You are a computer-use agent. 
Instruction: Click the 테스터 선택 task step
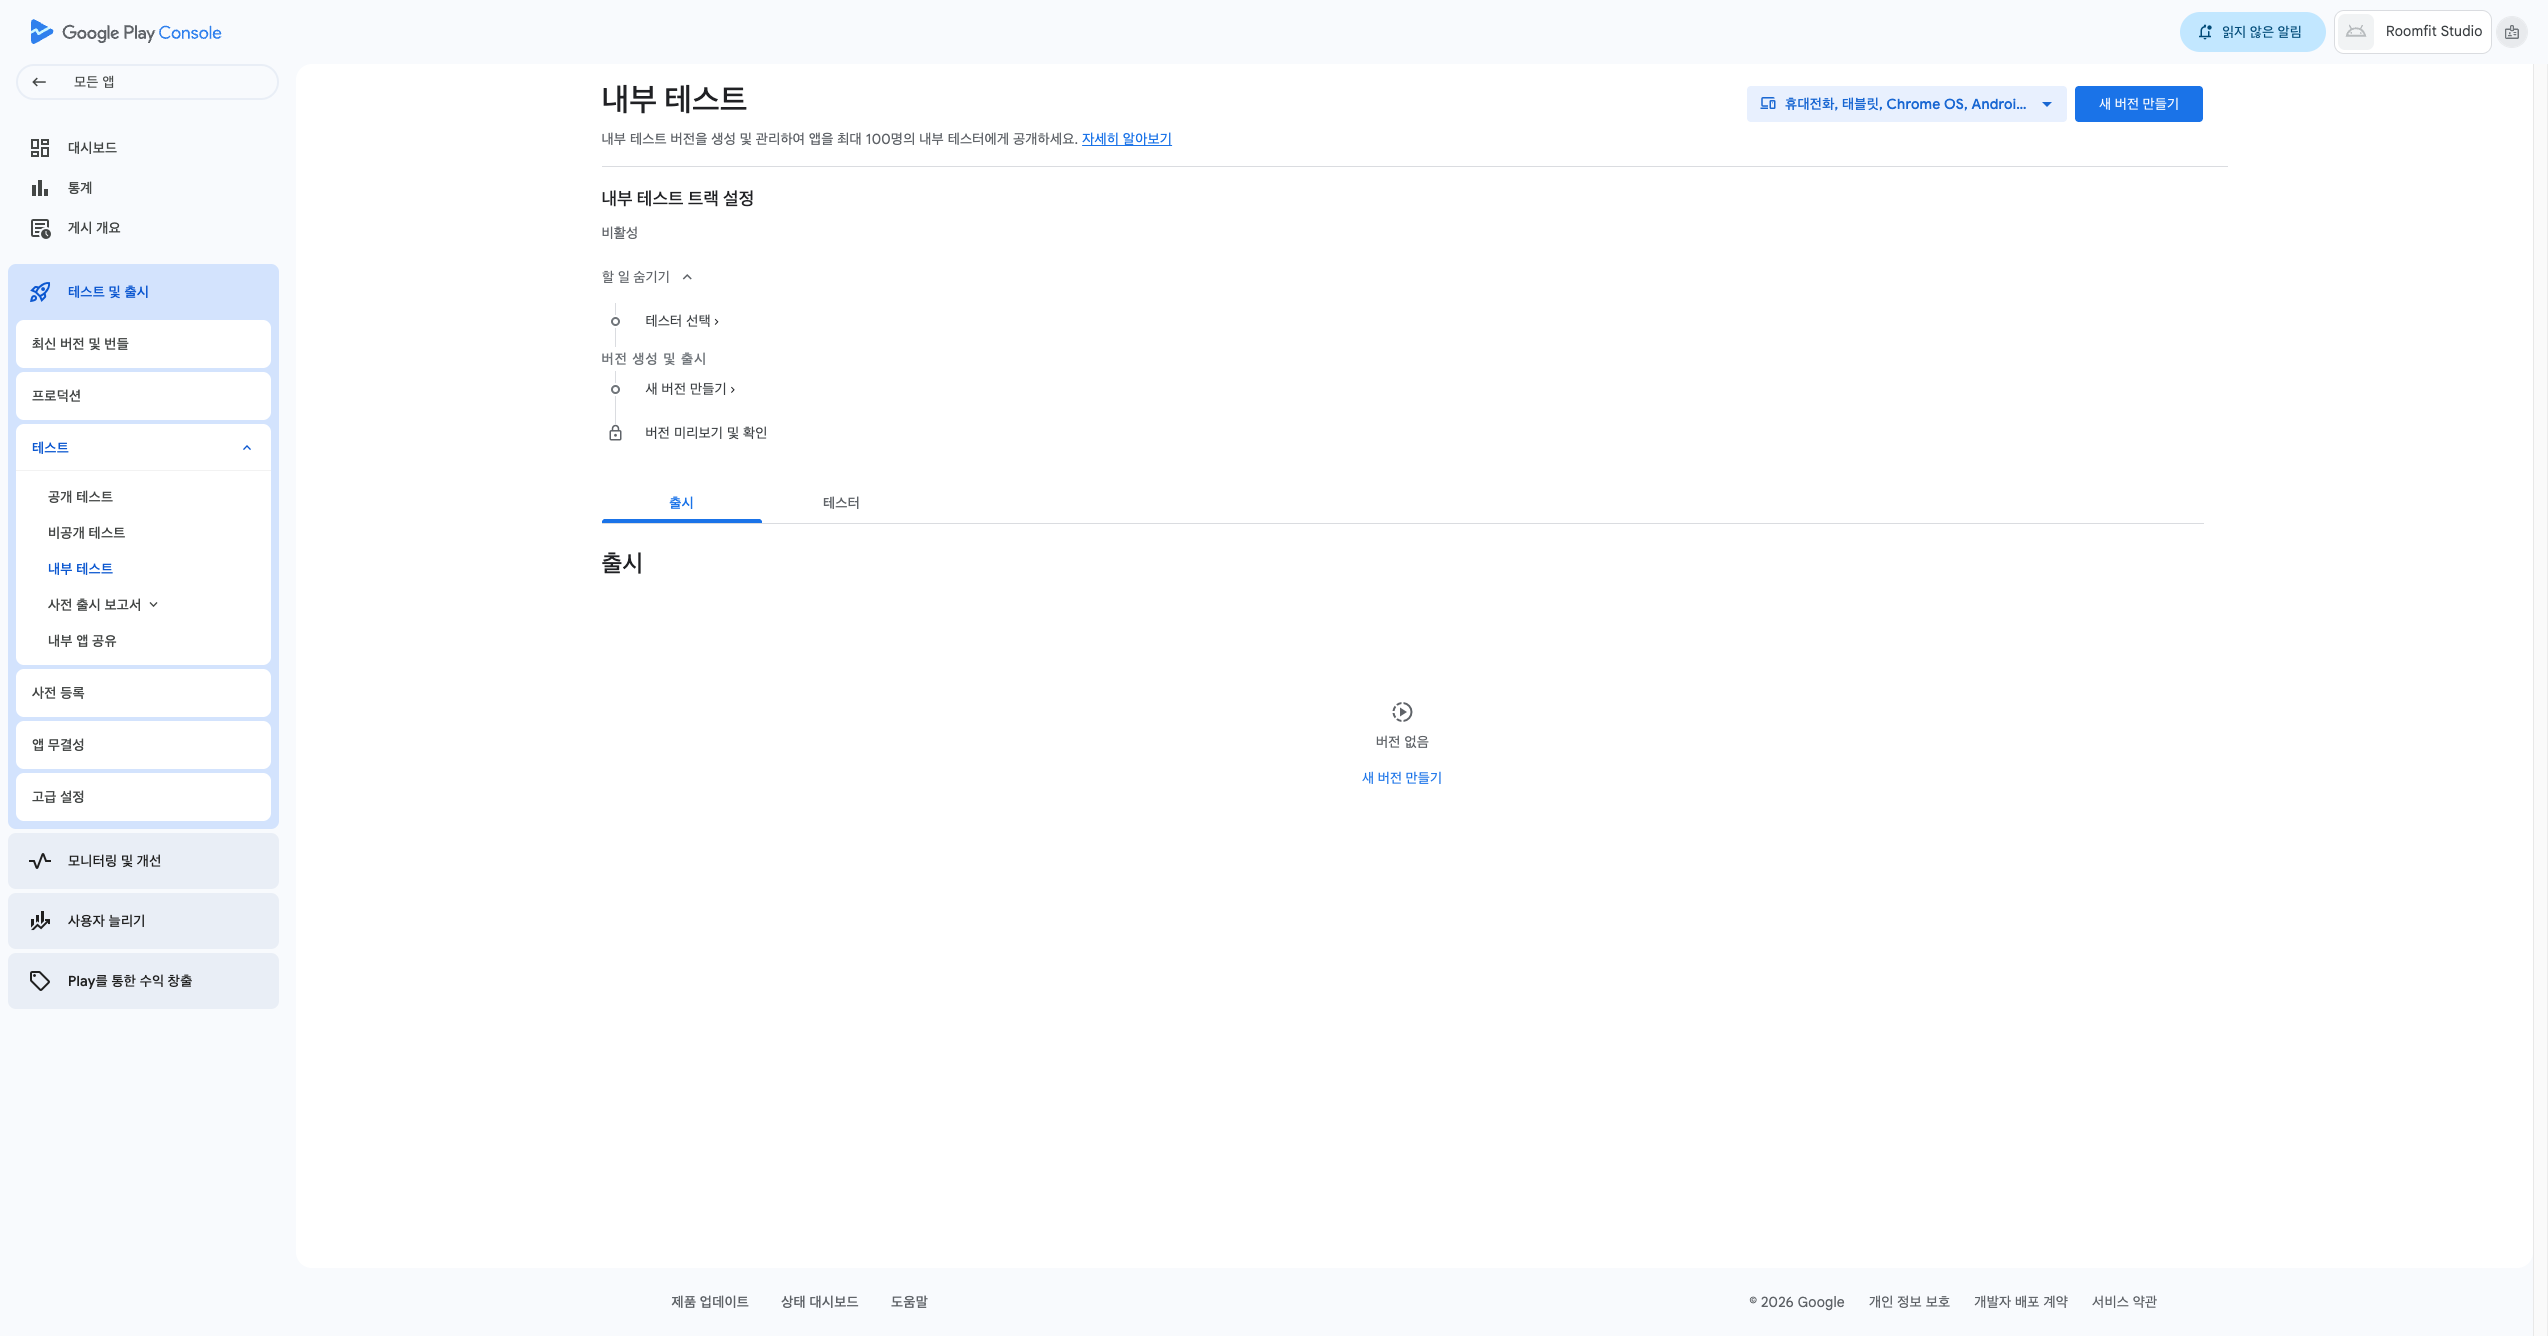[682, 321]
